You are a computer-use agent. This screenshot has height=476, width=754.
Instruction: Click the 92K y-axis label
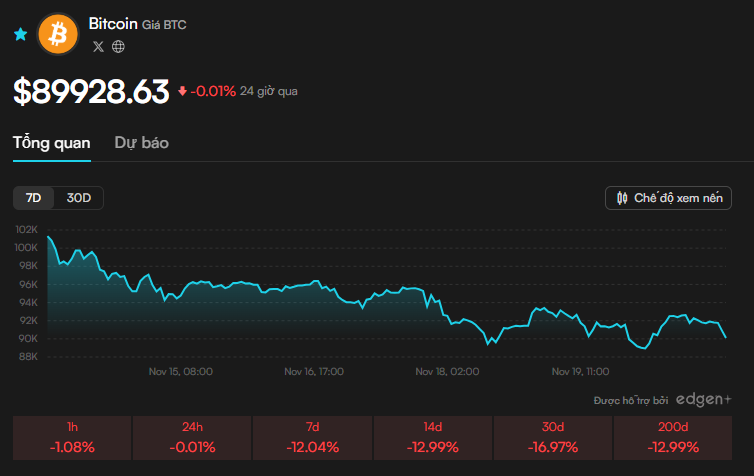pos(28,321)
